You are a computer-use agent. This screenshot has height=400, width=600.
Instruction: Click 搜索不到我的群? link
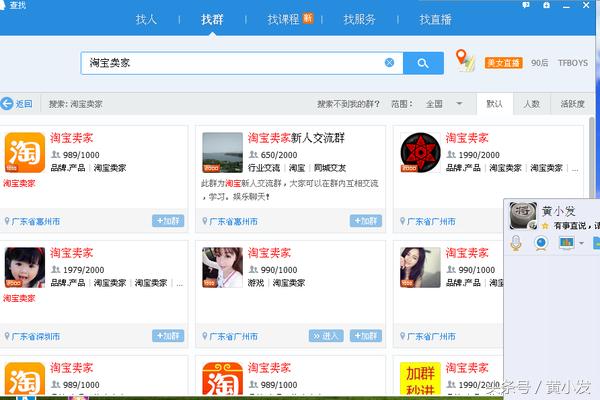coord(348,104)
